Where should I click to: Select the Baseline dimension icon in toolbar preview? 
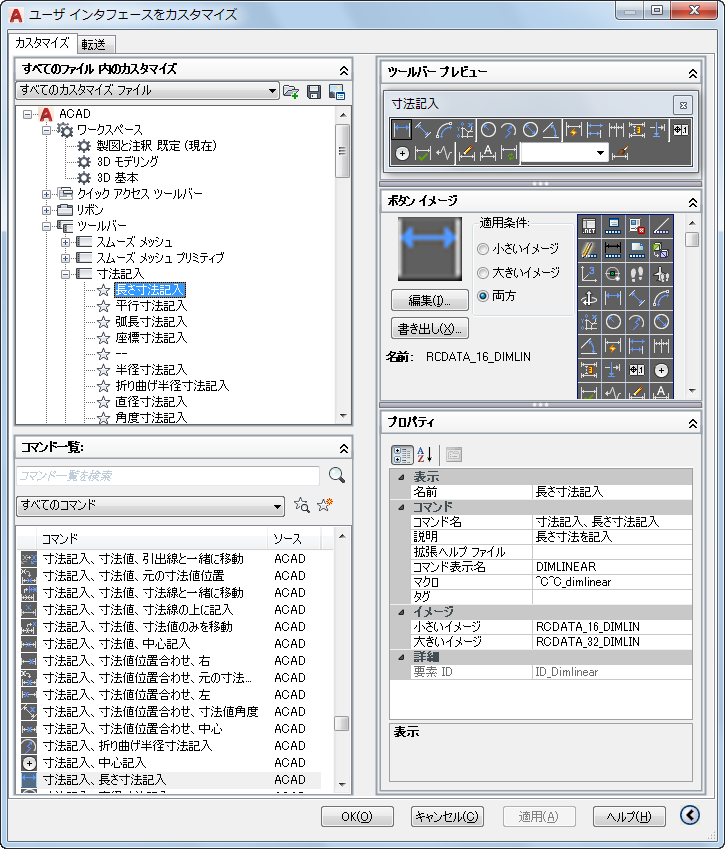pos(595,130)
